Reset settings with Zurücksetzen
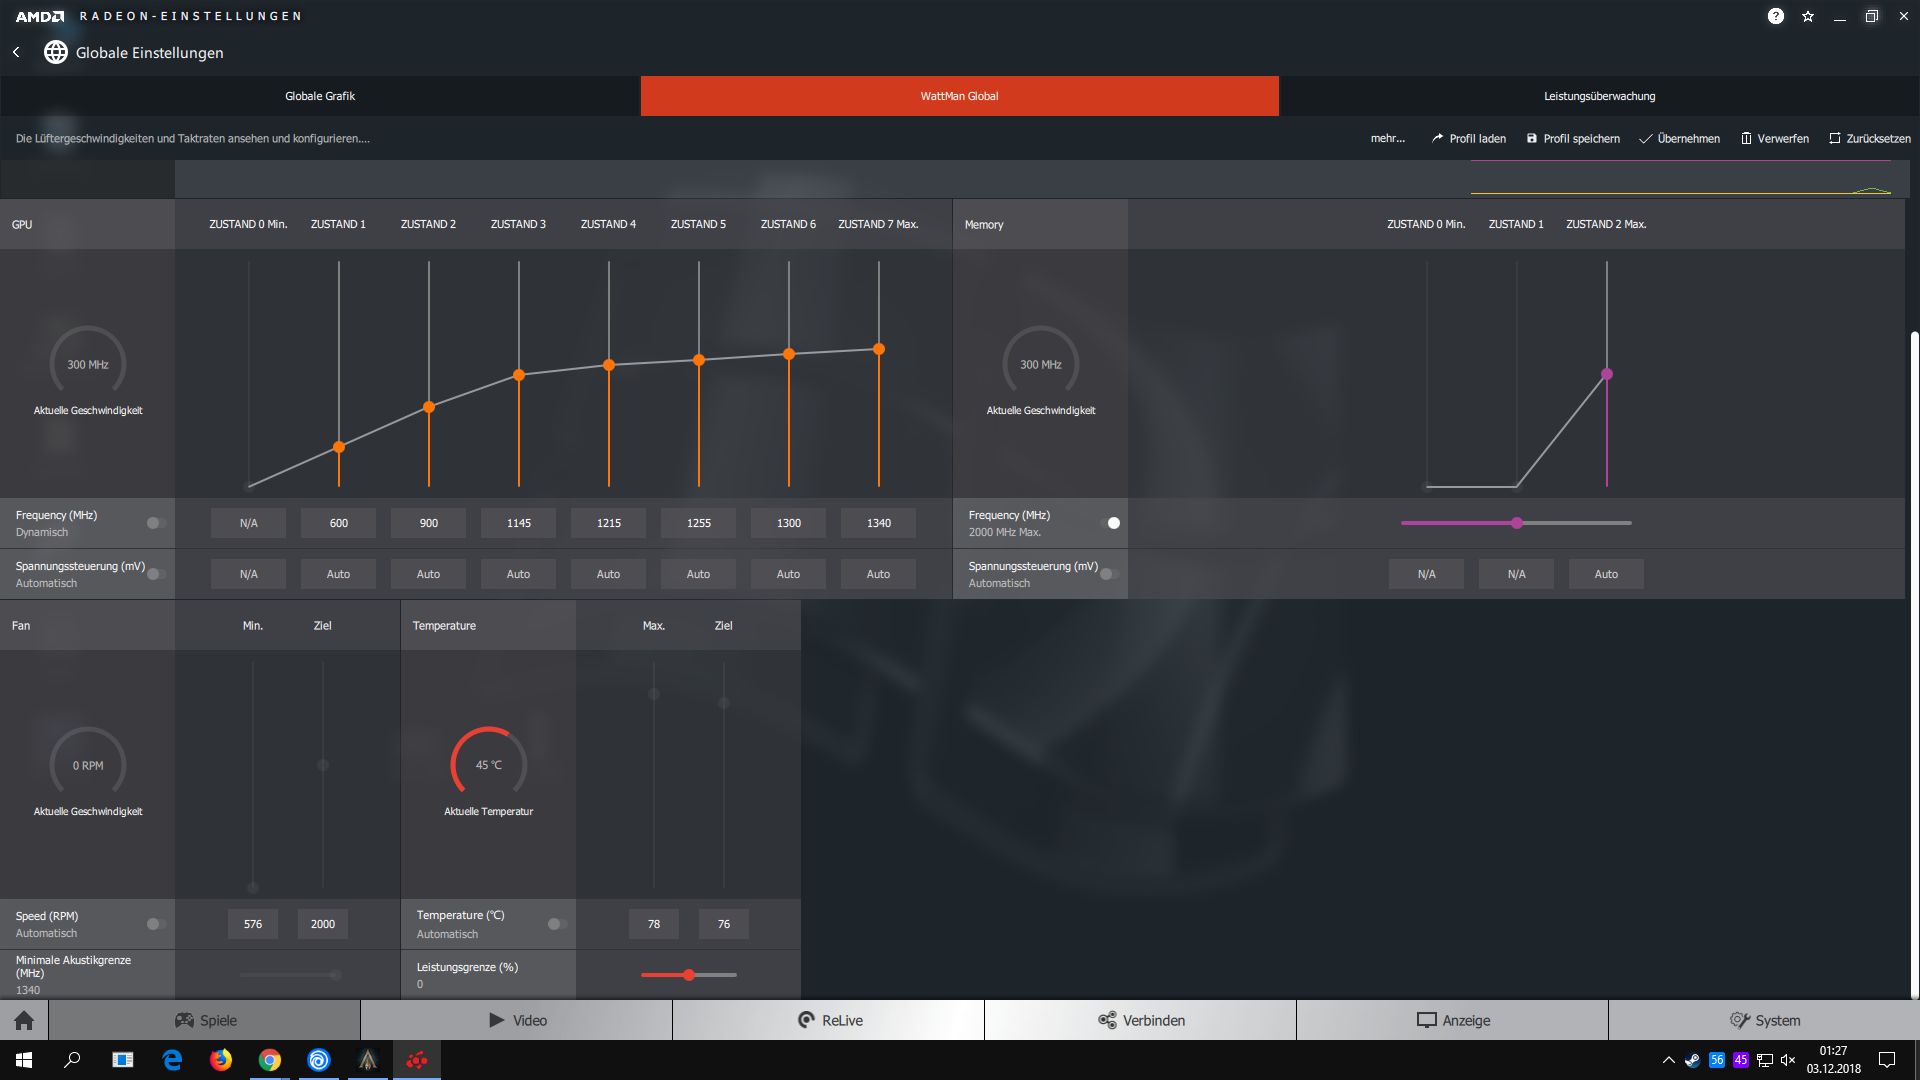The width and height of the screenshot is (1920, 1080). (x=1869, y=139)
